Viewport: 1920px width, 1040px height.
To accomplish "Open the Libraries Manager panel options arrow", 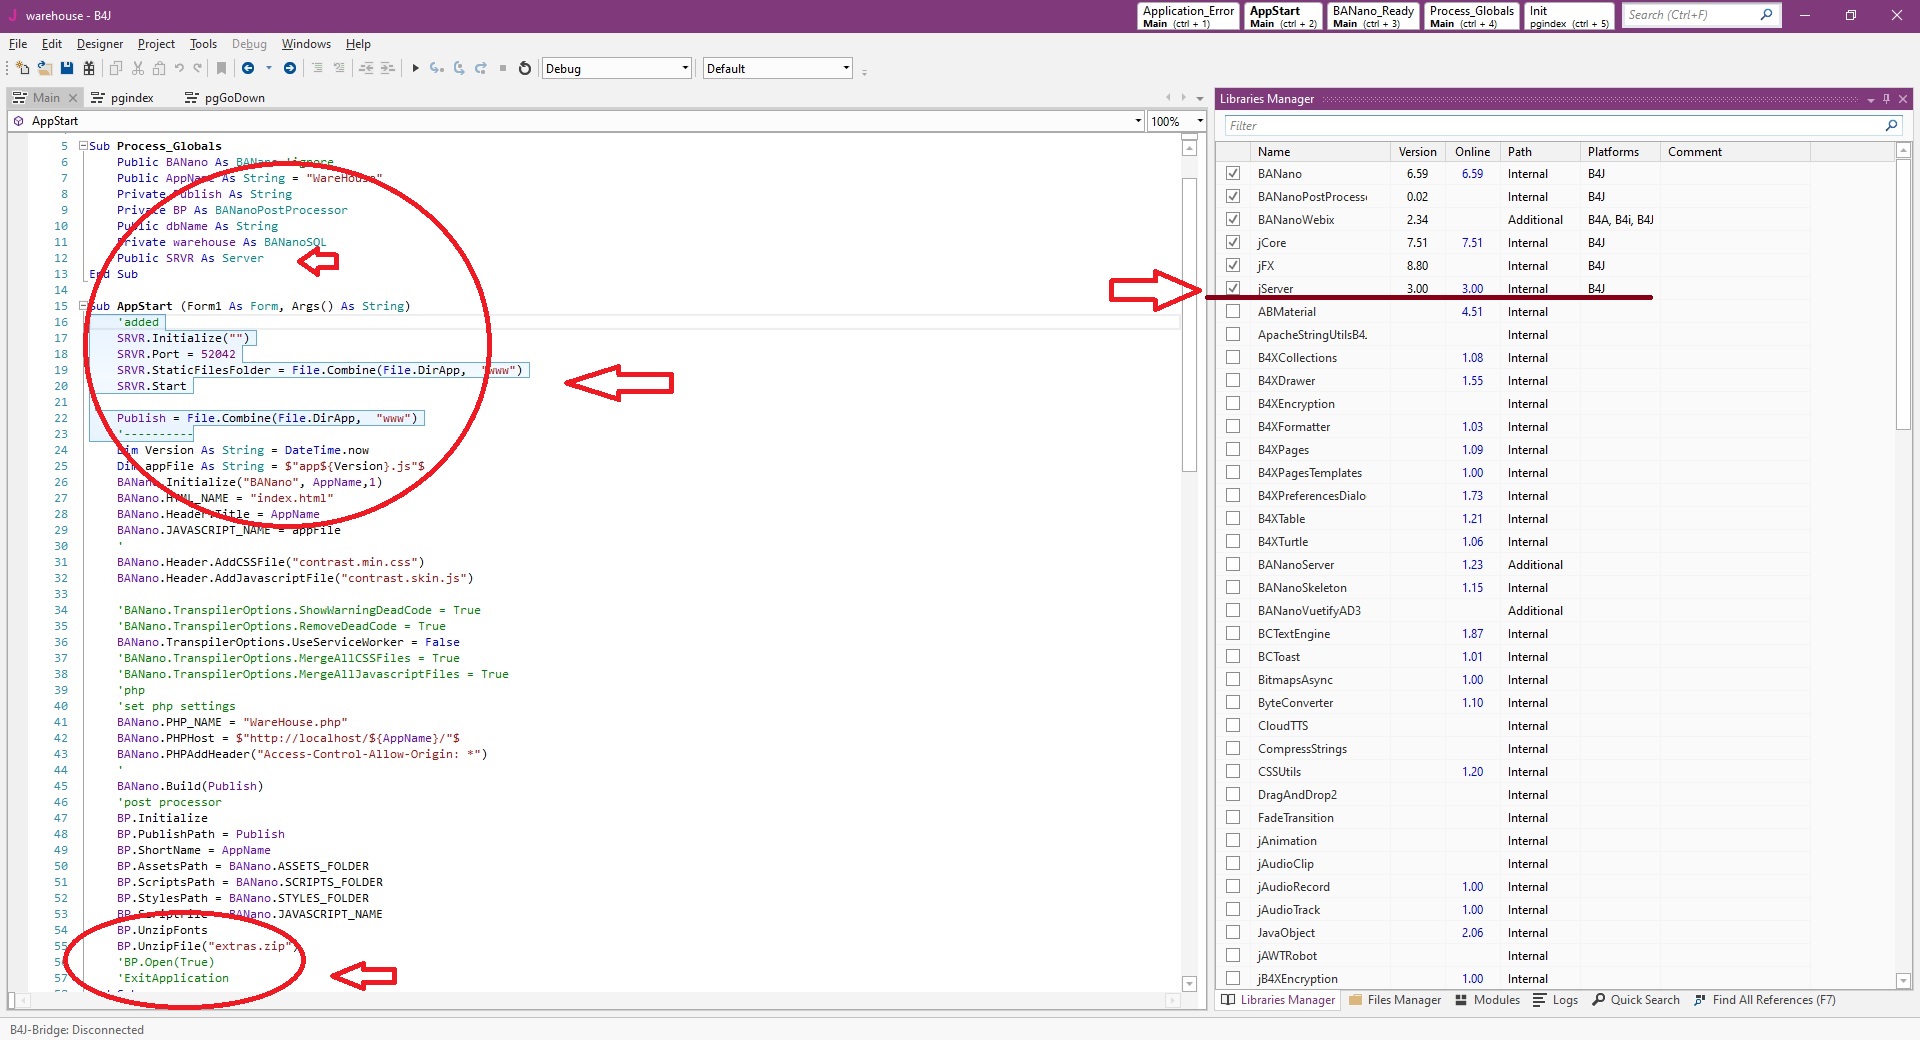I will [x=1870, y=99].
